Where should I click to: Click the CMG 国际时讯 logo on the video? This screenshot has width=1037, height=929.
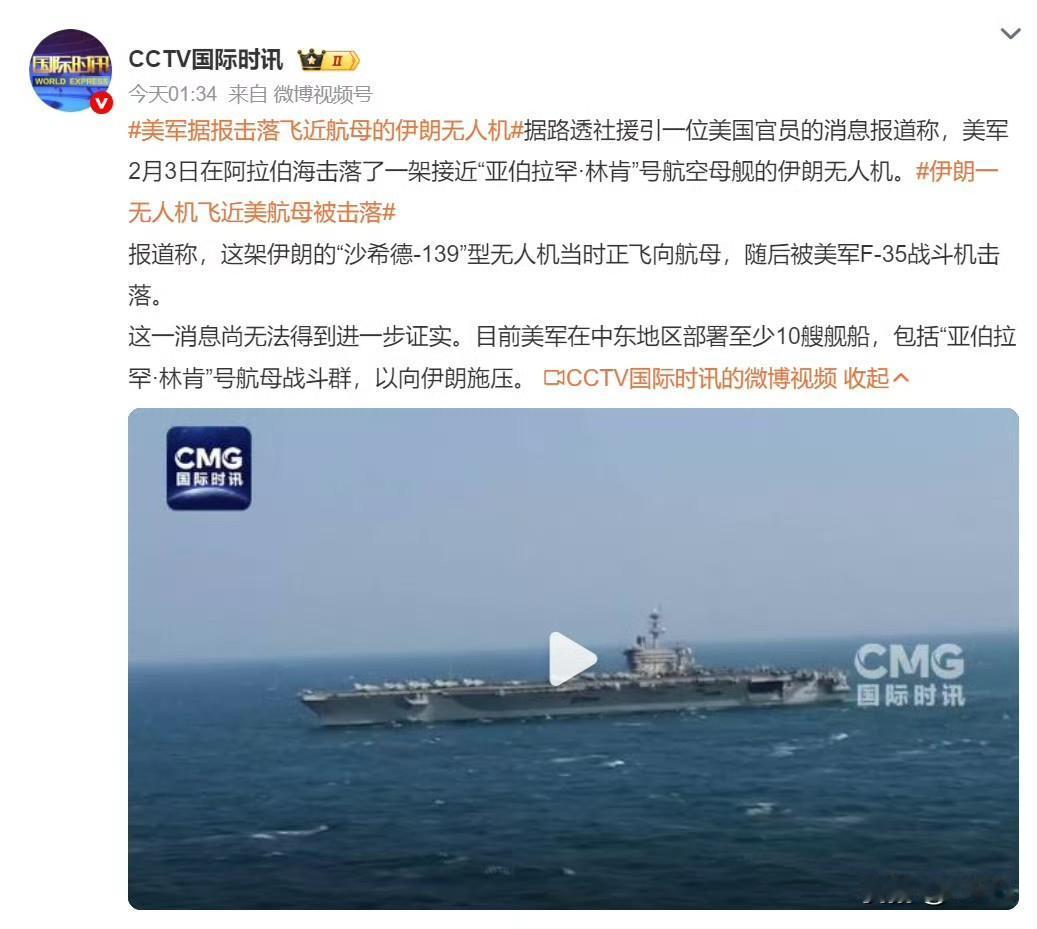coord(208,468)
